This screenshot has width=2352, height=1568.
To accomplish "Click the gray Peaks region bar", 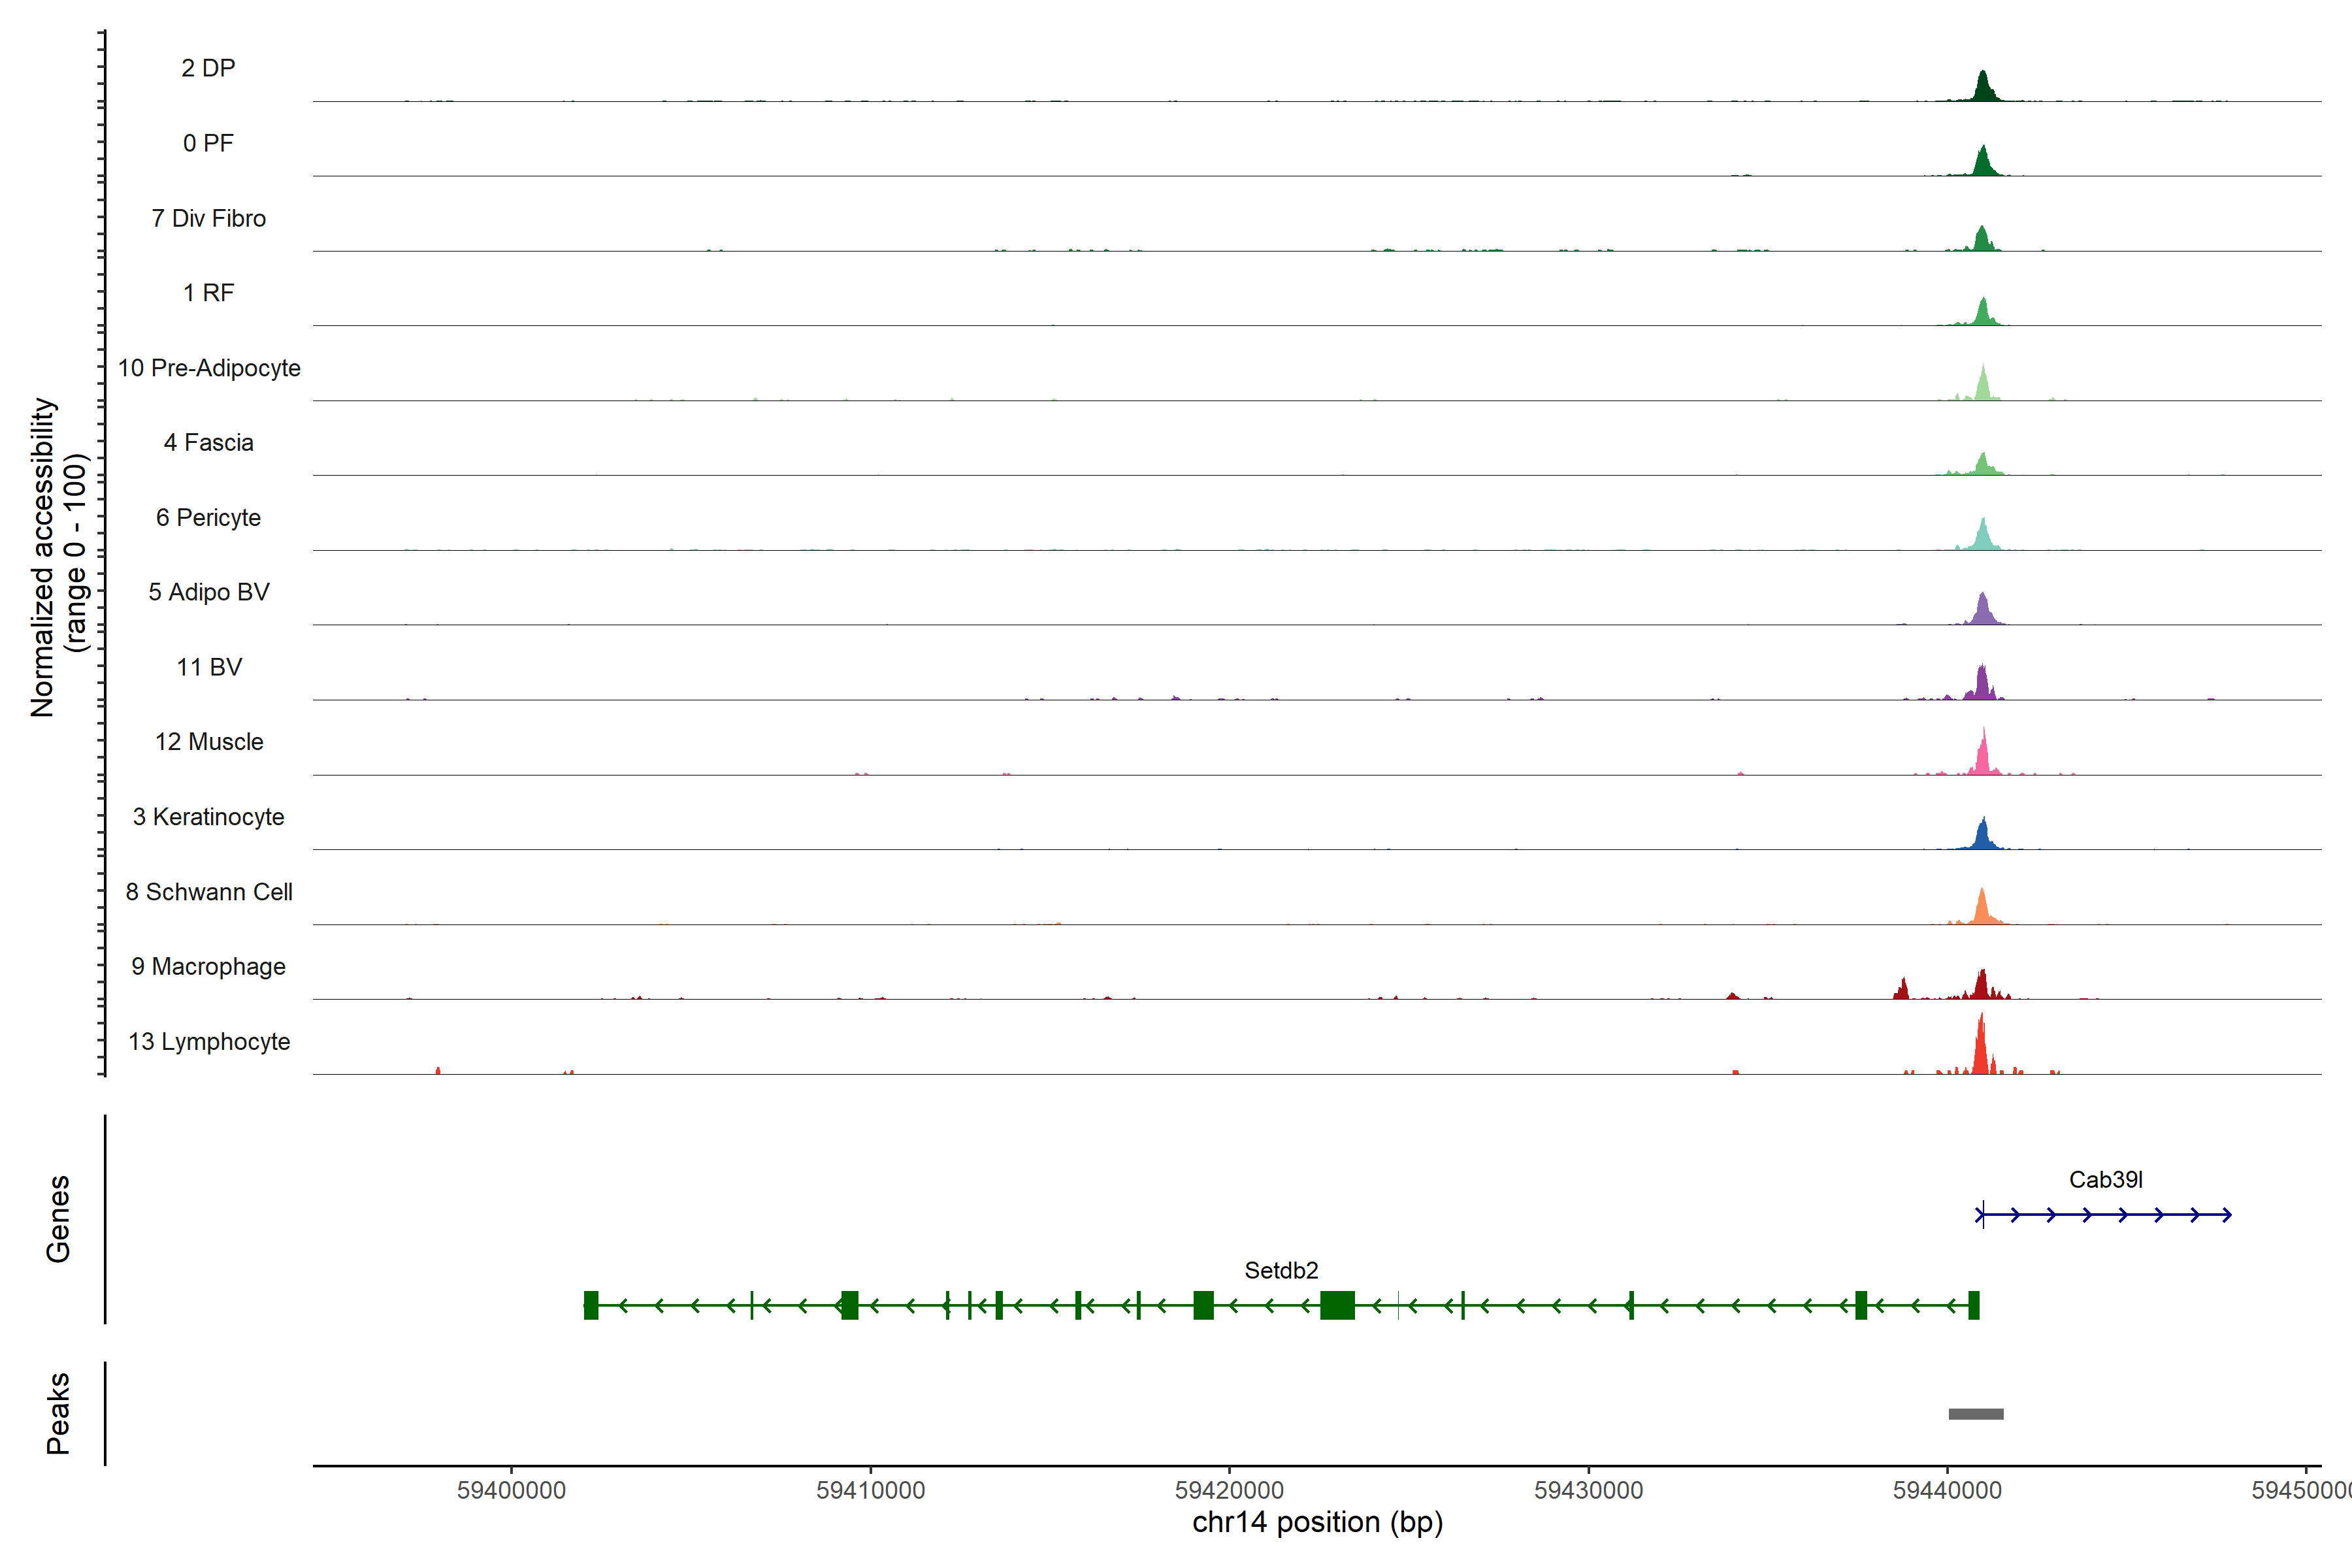I will (x=1975, y=1414).
